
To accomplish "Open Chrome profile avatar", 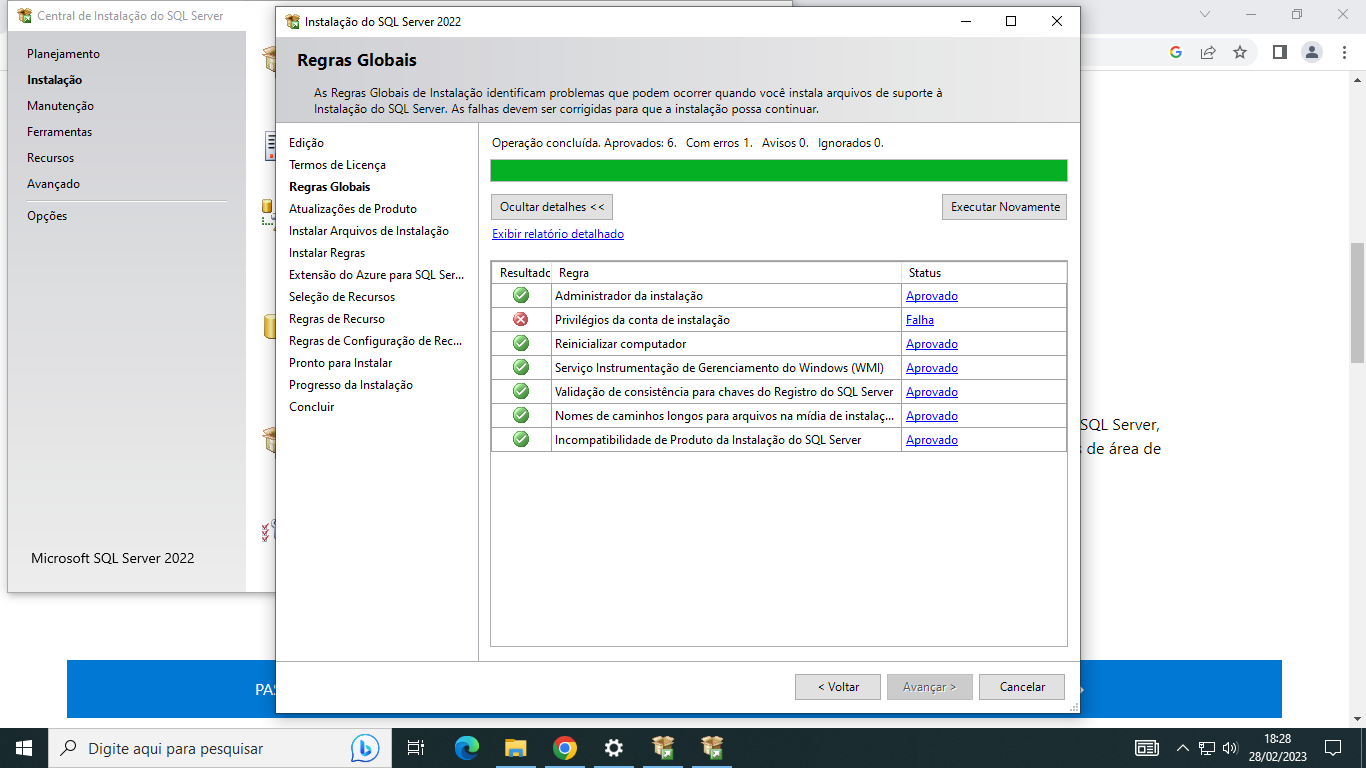I will 1313,52.
